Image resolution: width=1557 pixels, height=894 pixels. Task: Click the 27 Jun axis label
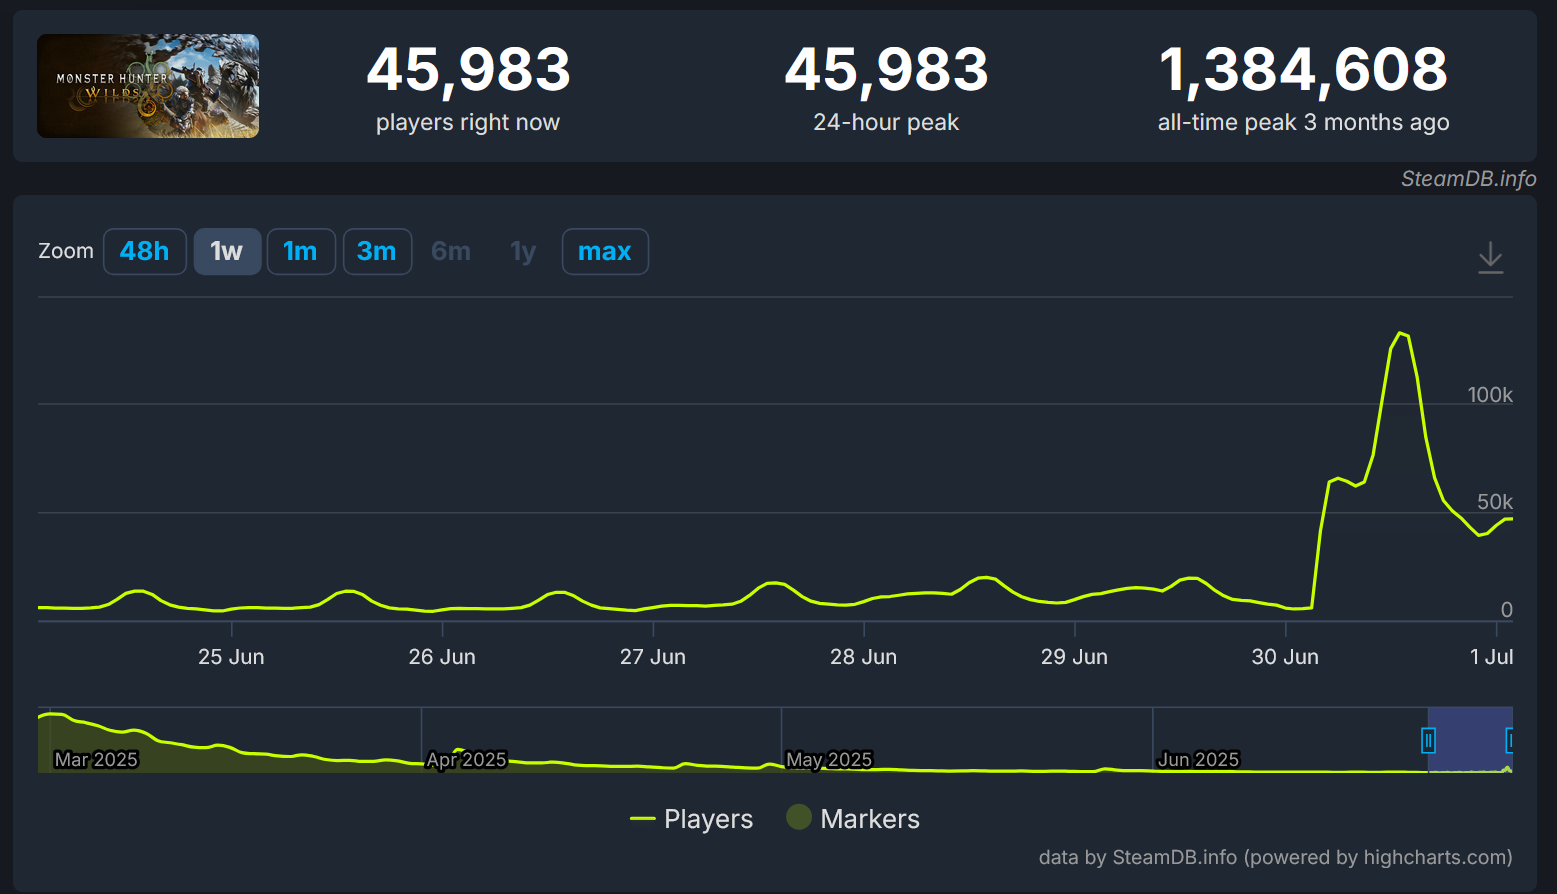point(653,657)
